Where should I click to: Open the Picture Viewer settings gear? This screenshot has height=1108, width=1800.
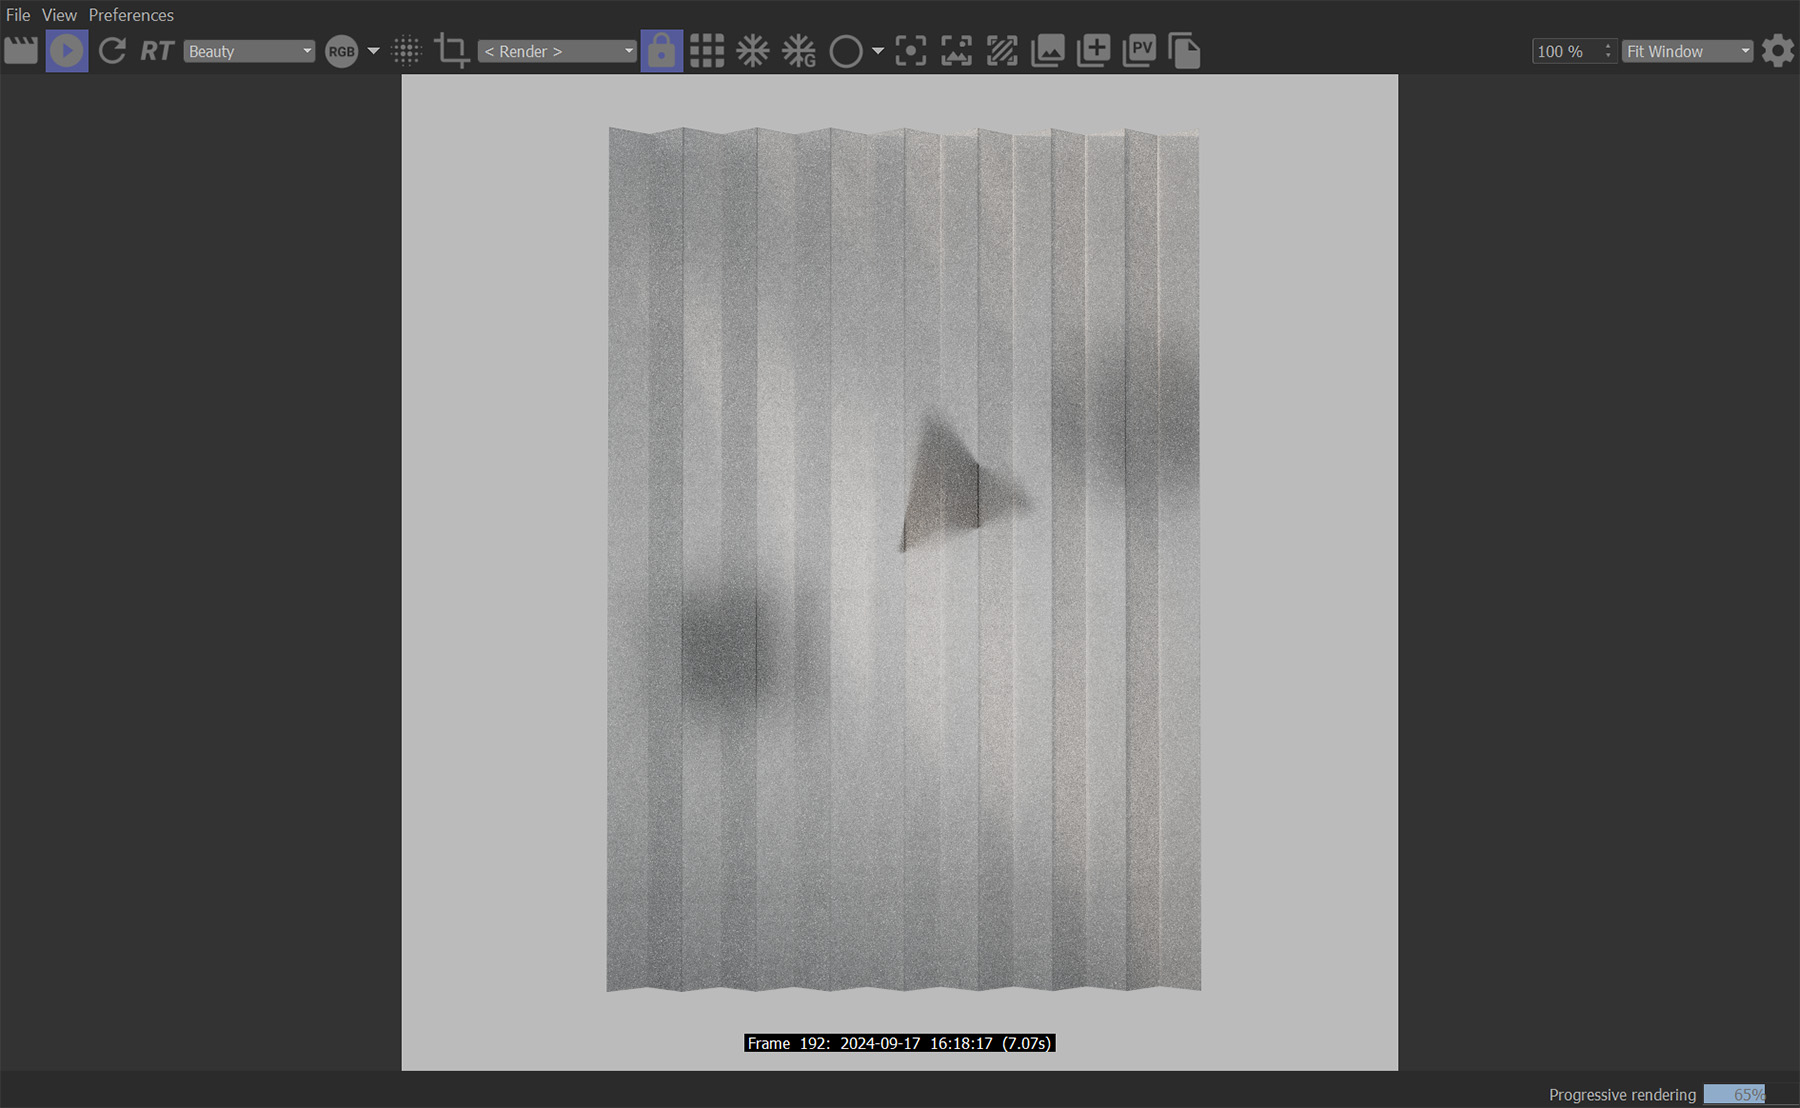(1778, 50)
